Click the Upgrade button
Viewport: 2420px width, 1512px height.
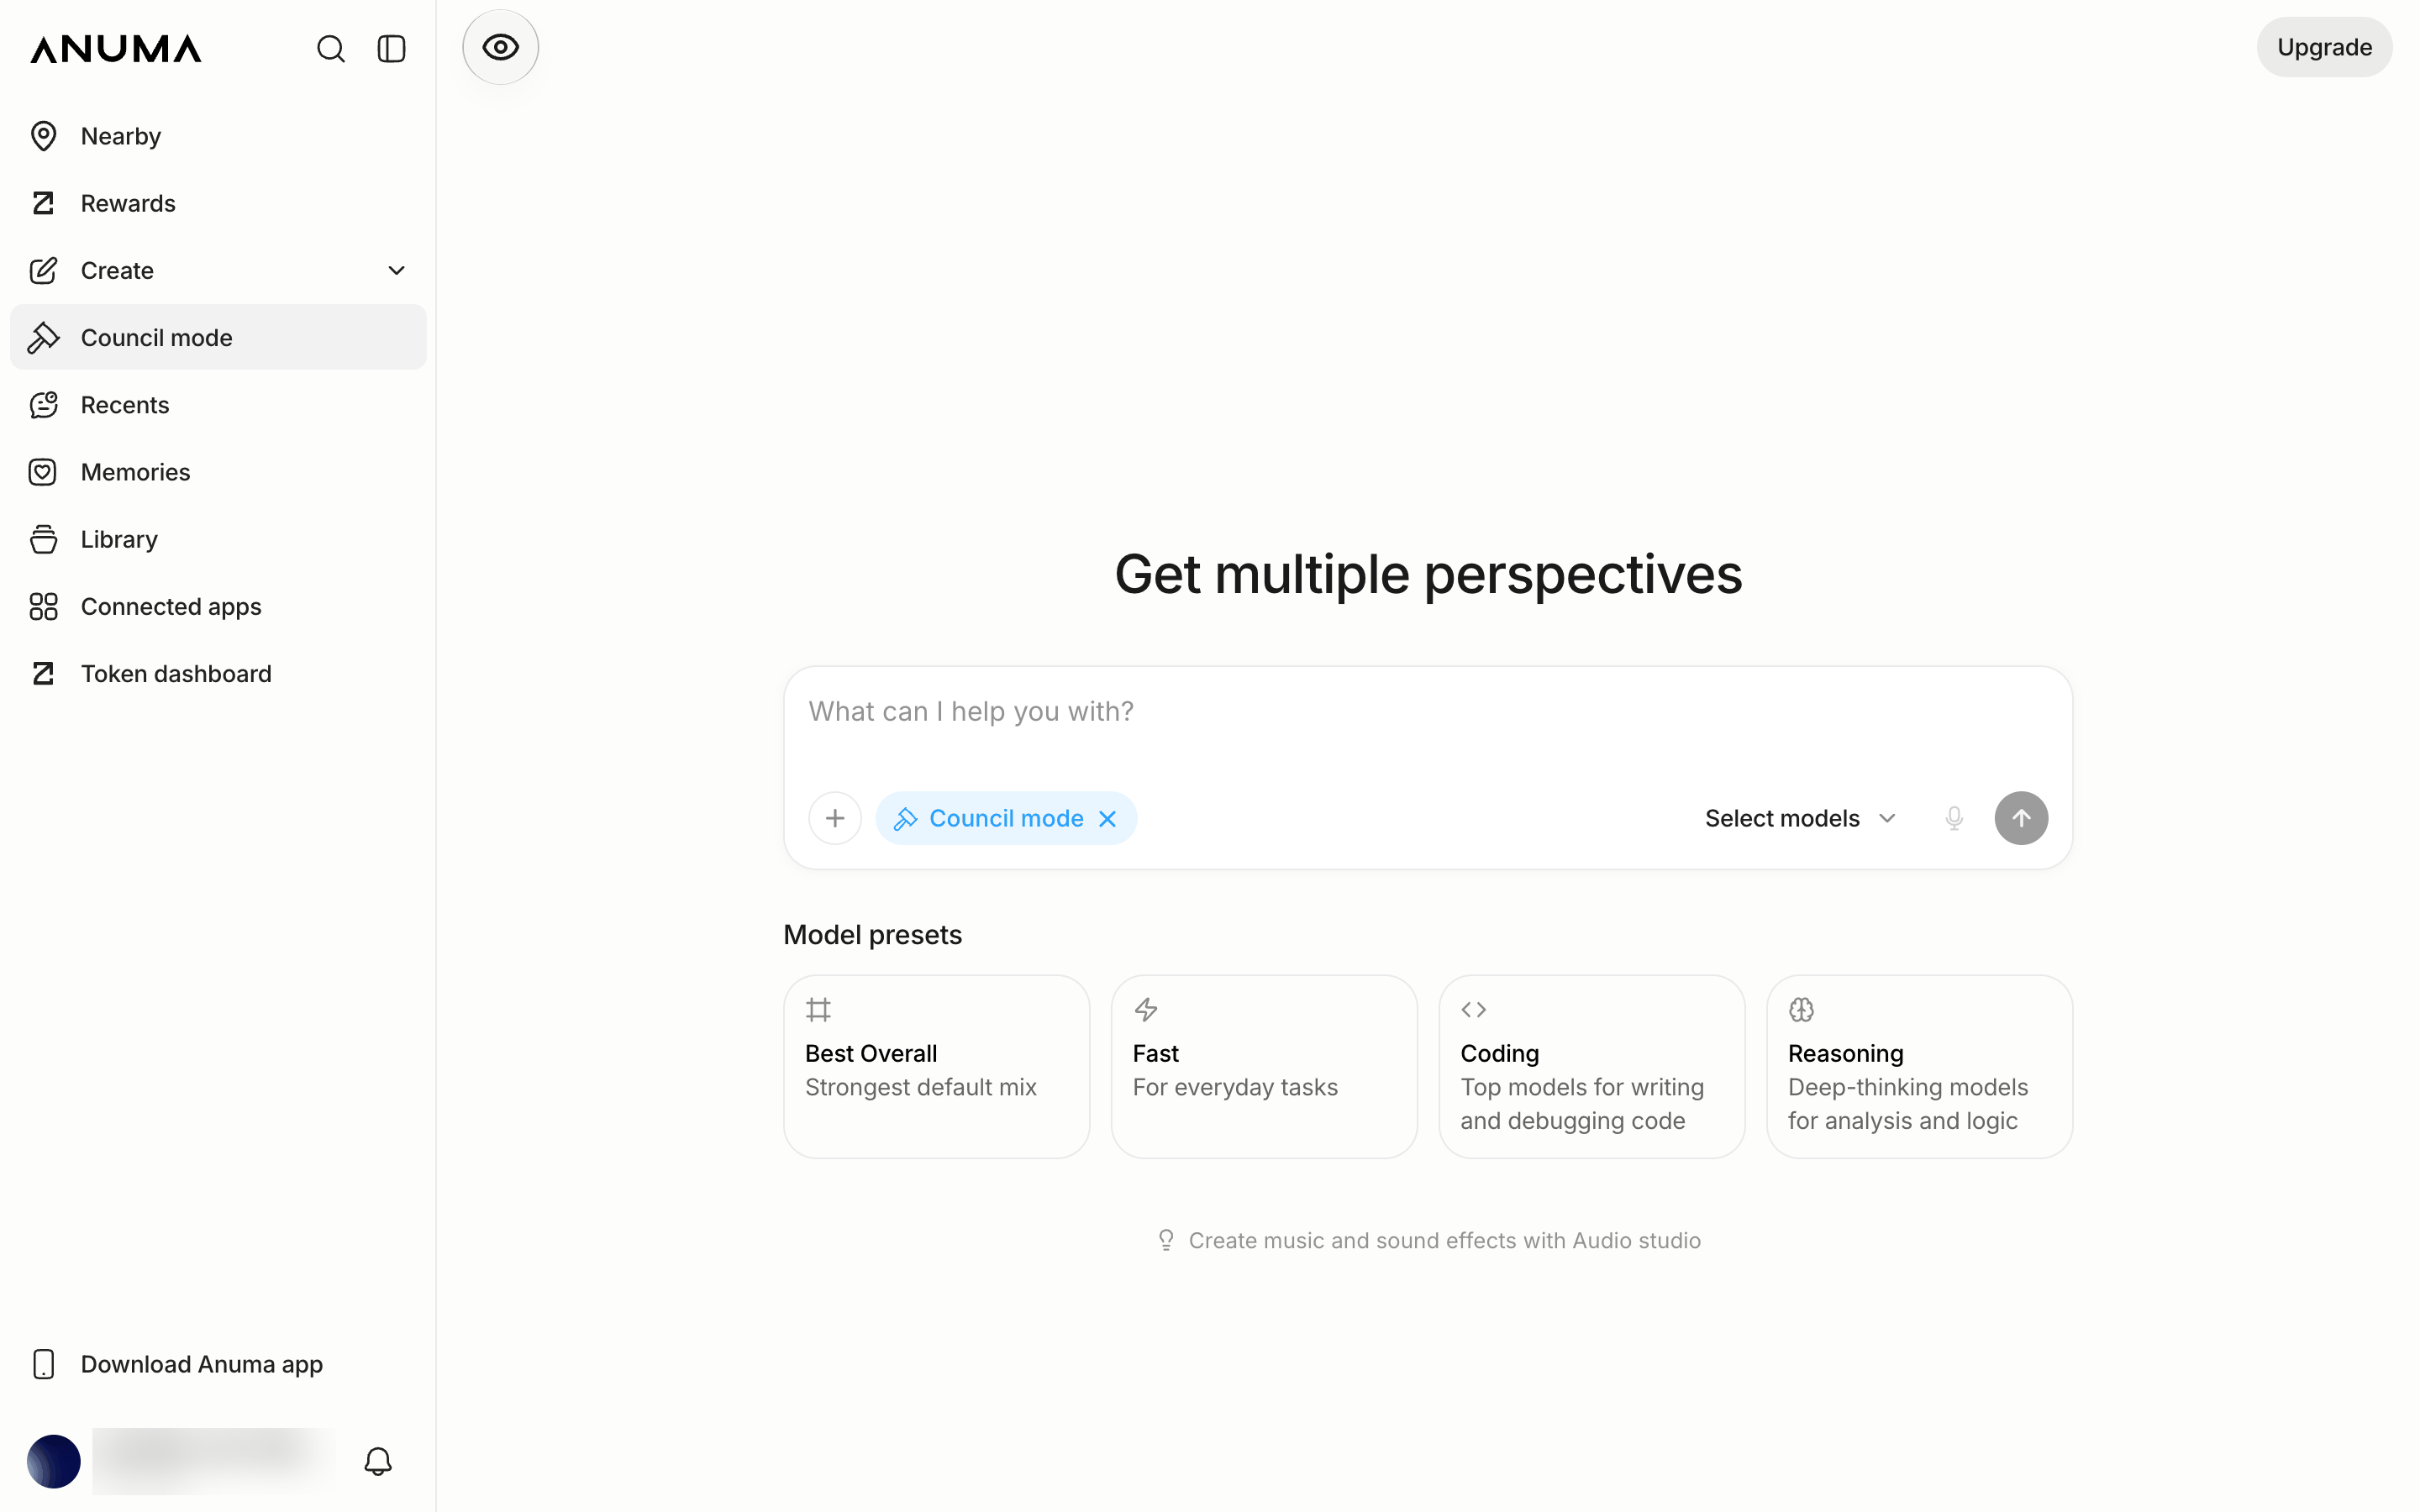coord(2323,47)
